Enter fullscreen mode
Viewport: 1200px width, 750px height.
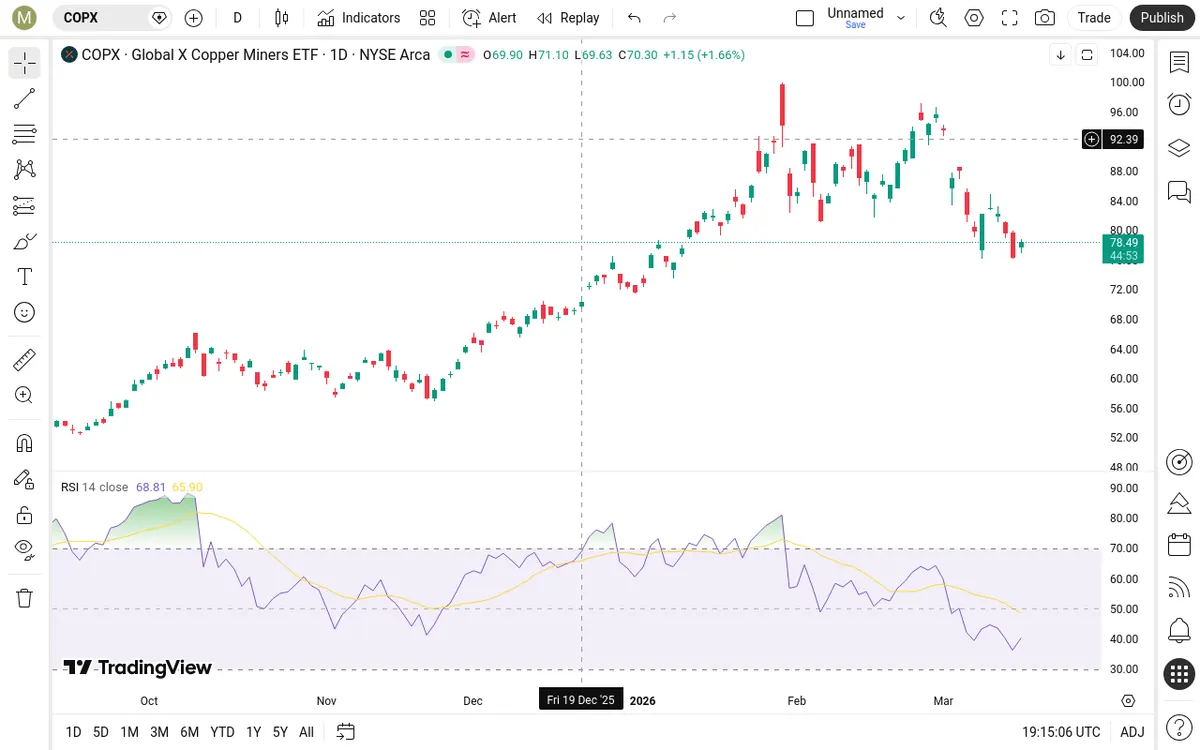[1010, 17]
